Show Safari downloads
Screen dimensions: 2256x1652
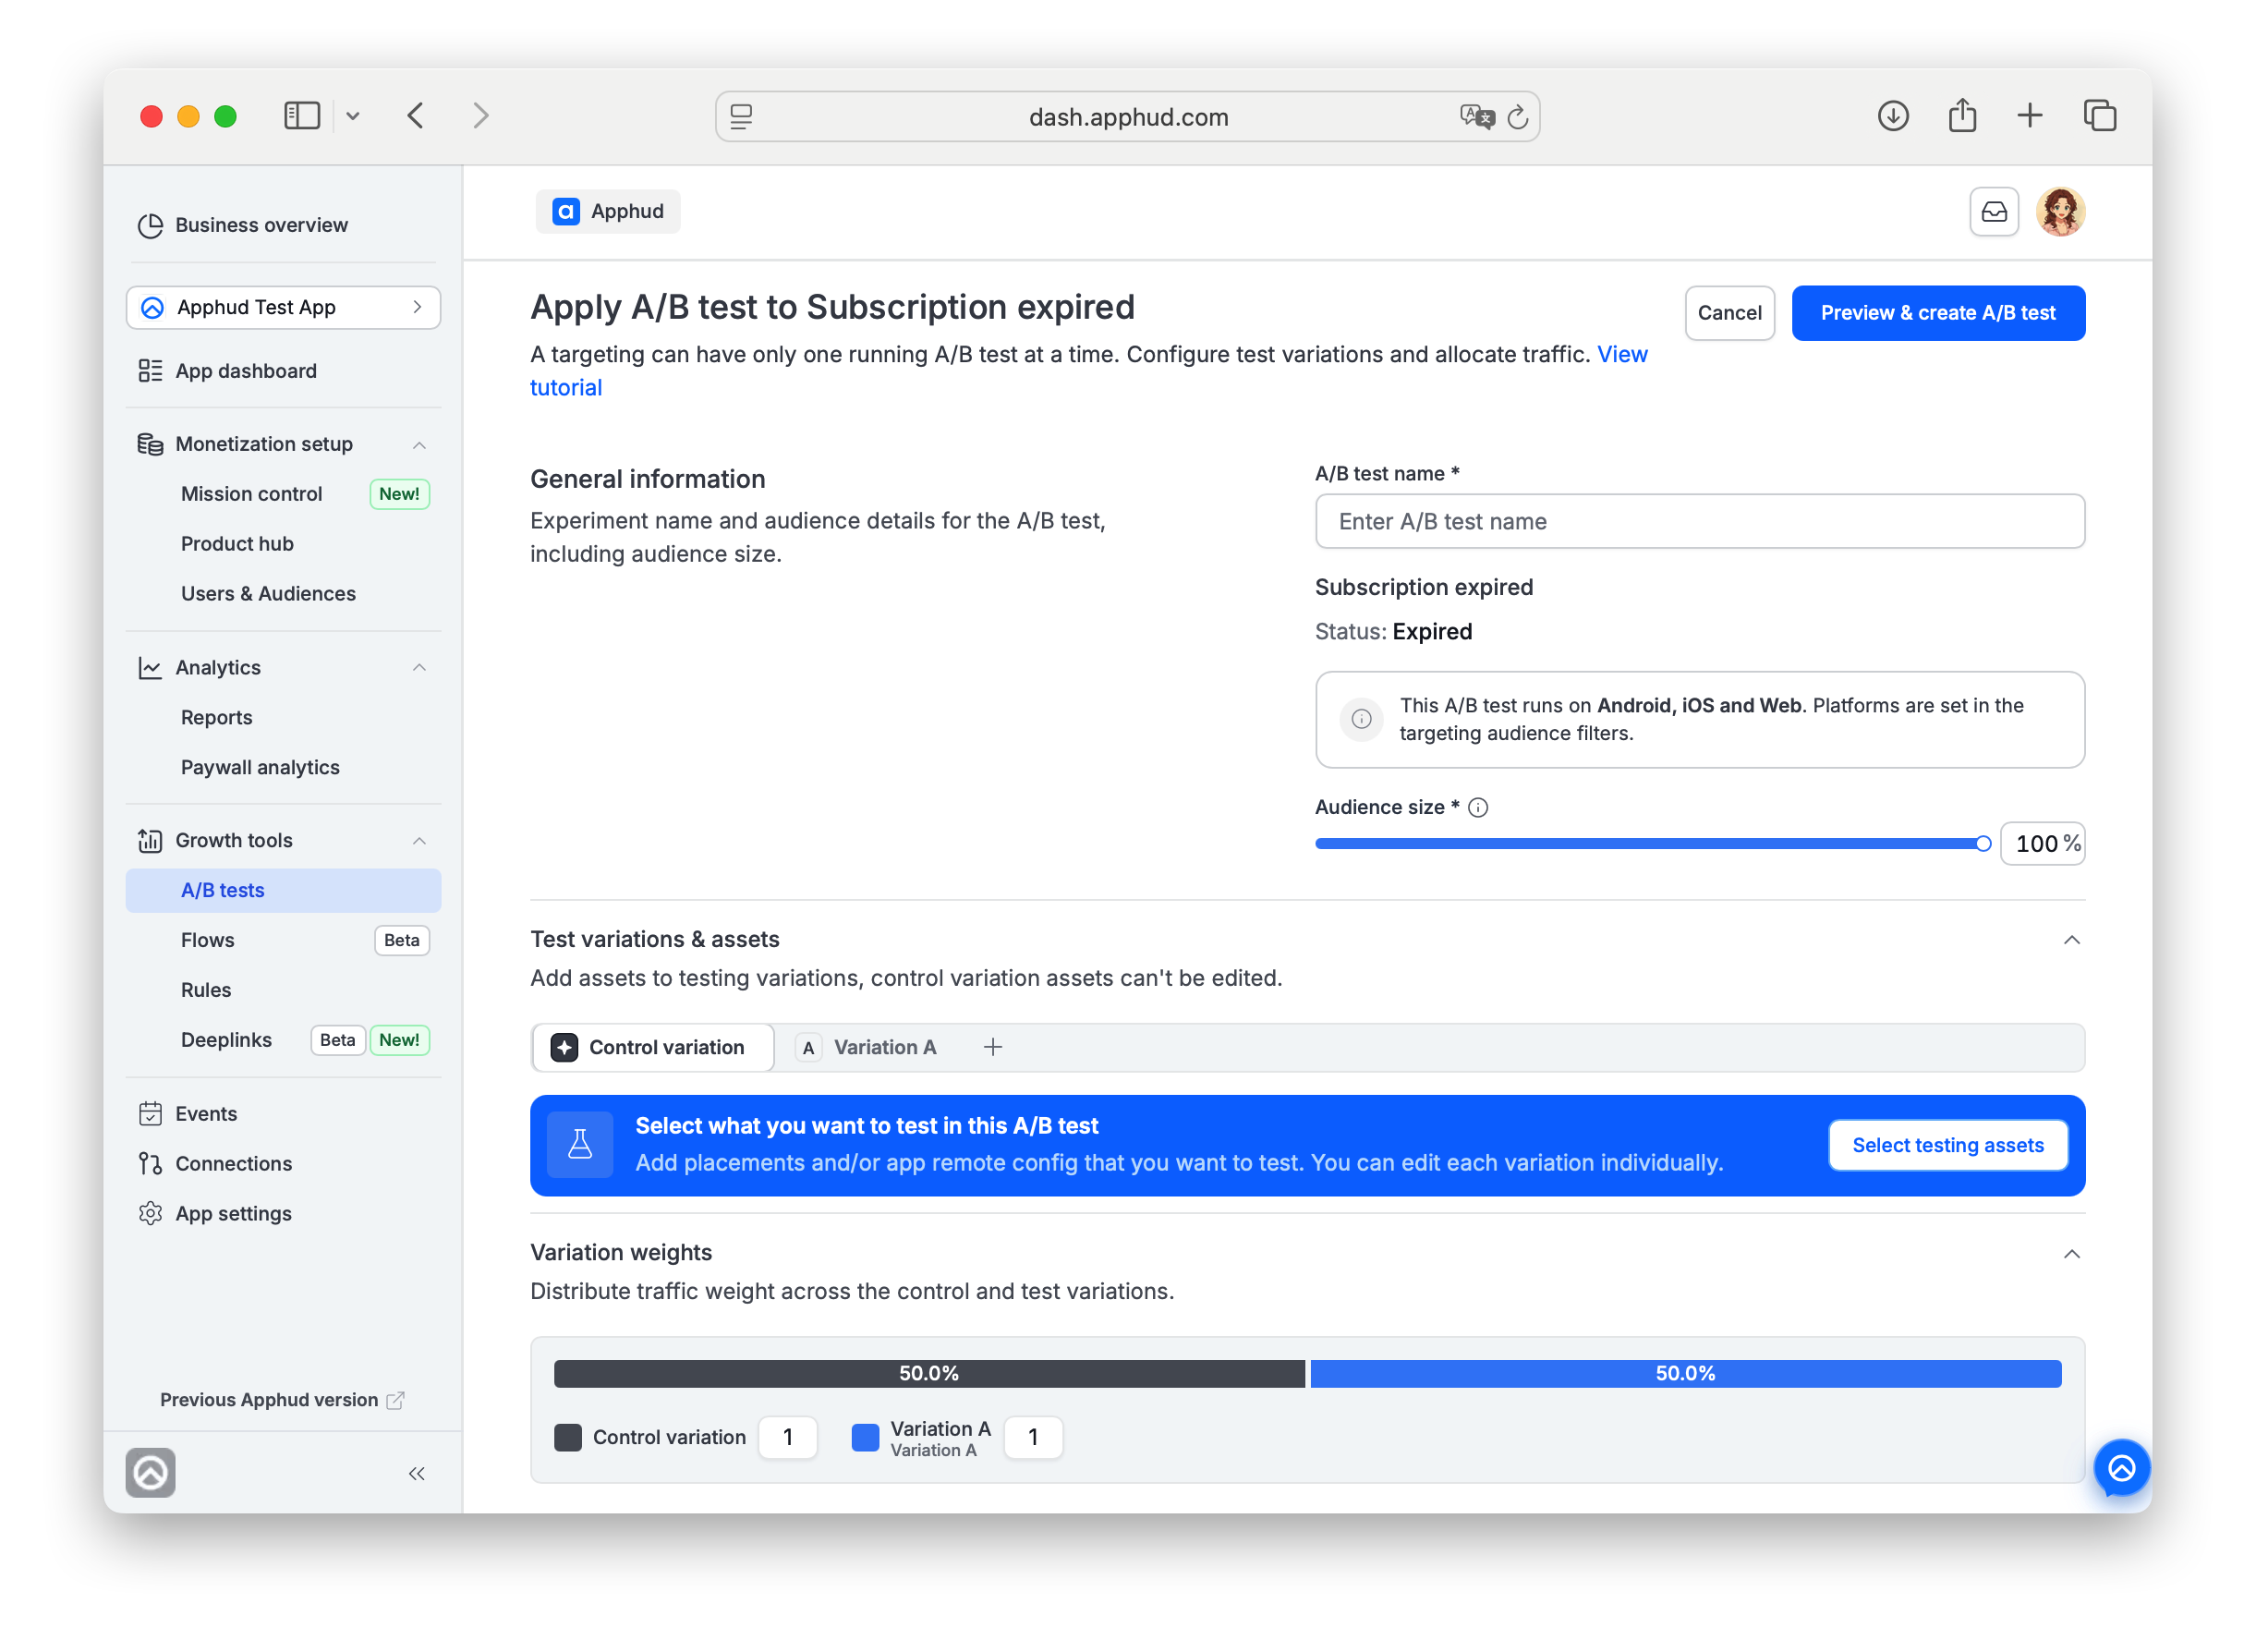point(1892,116)
